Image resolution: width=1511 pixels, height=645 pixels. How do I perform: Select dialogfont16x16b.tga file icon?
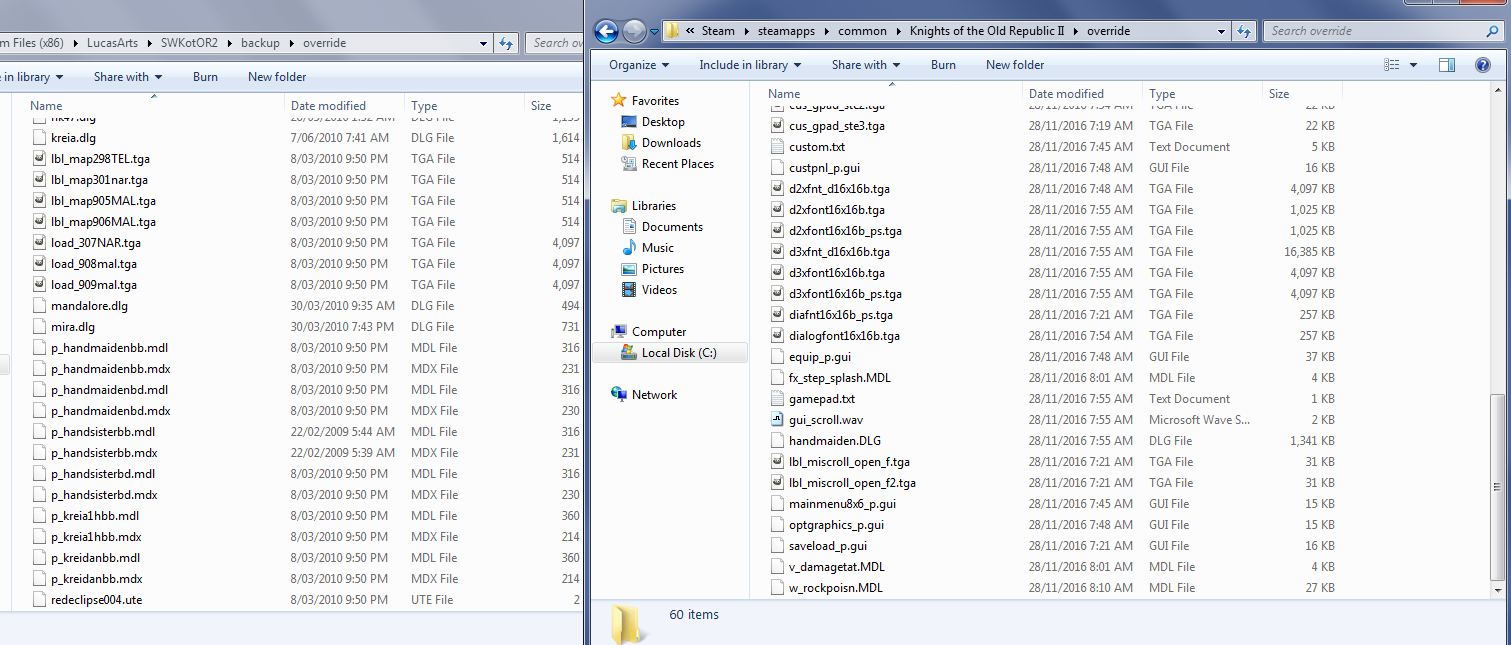pos(778,336)
